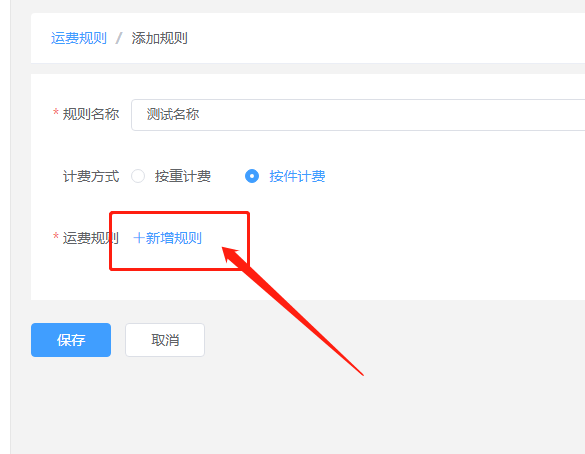Open the 运费规则 breadcrumb link

pyautogui.click(x=79, y=38)
